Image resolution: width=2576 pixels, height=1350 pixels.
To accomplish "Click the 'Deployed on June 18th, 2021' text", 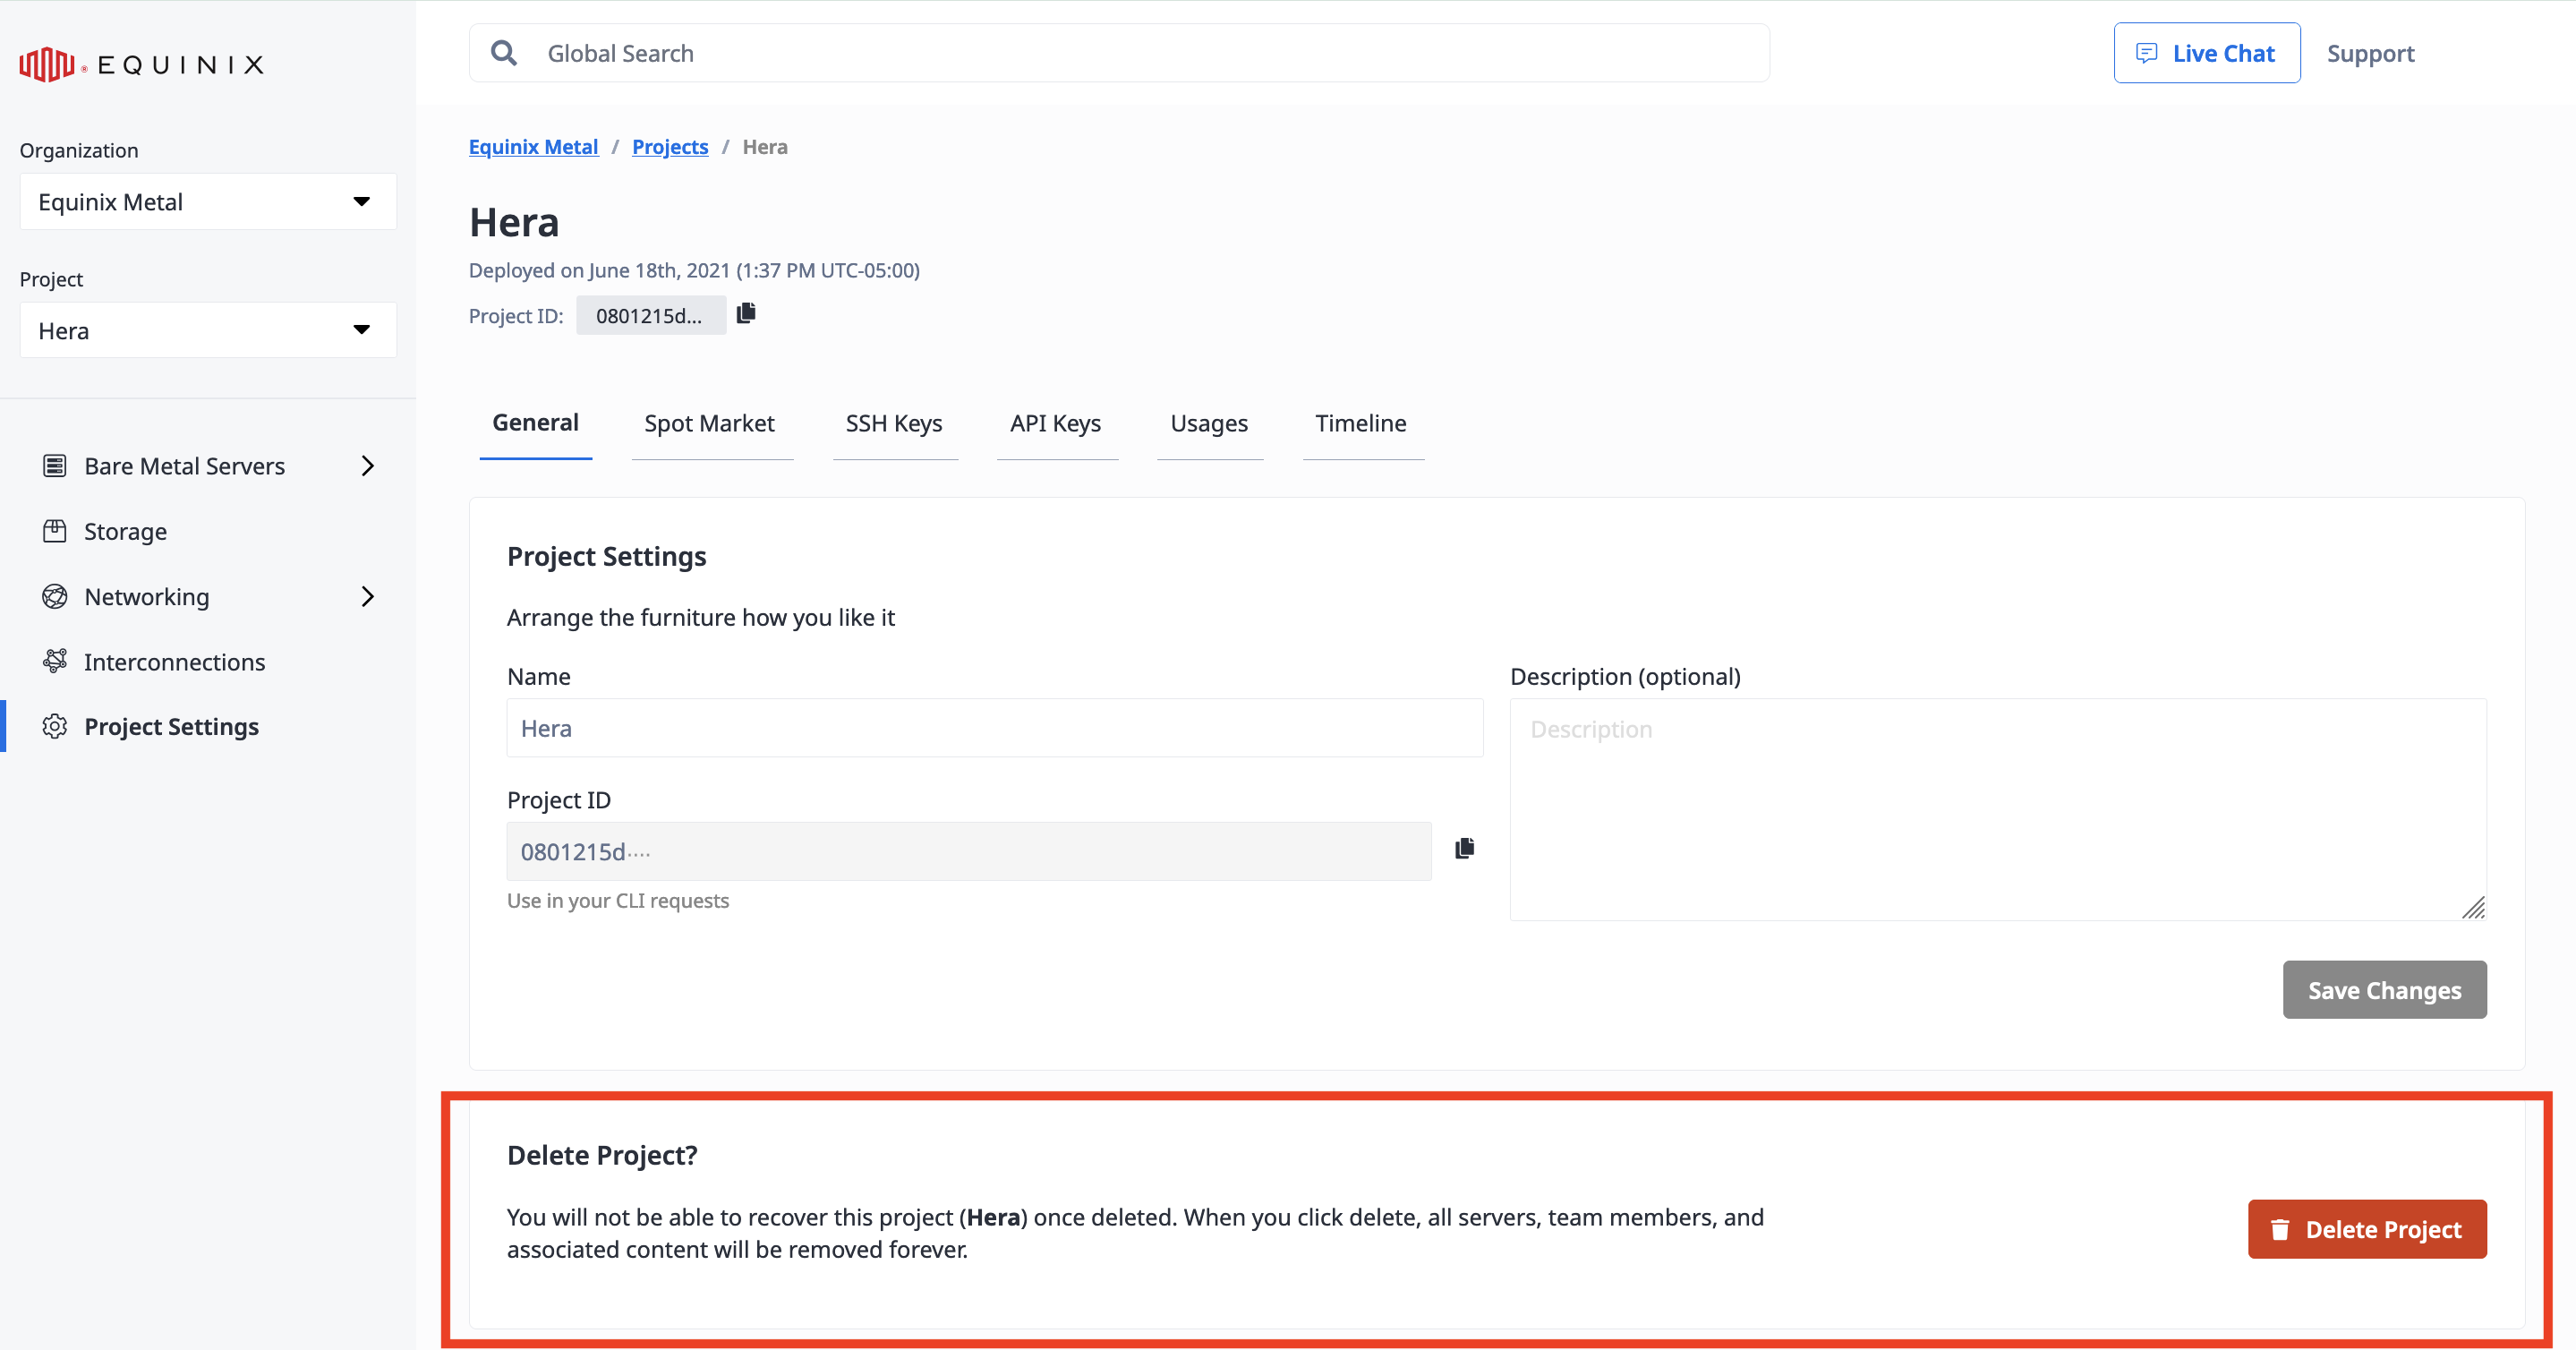I will [694, 270].
